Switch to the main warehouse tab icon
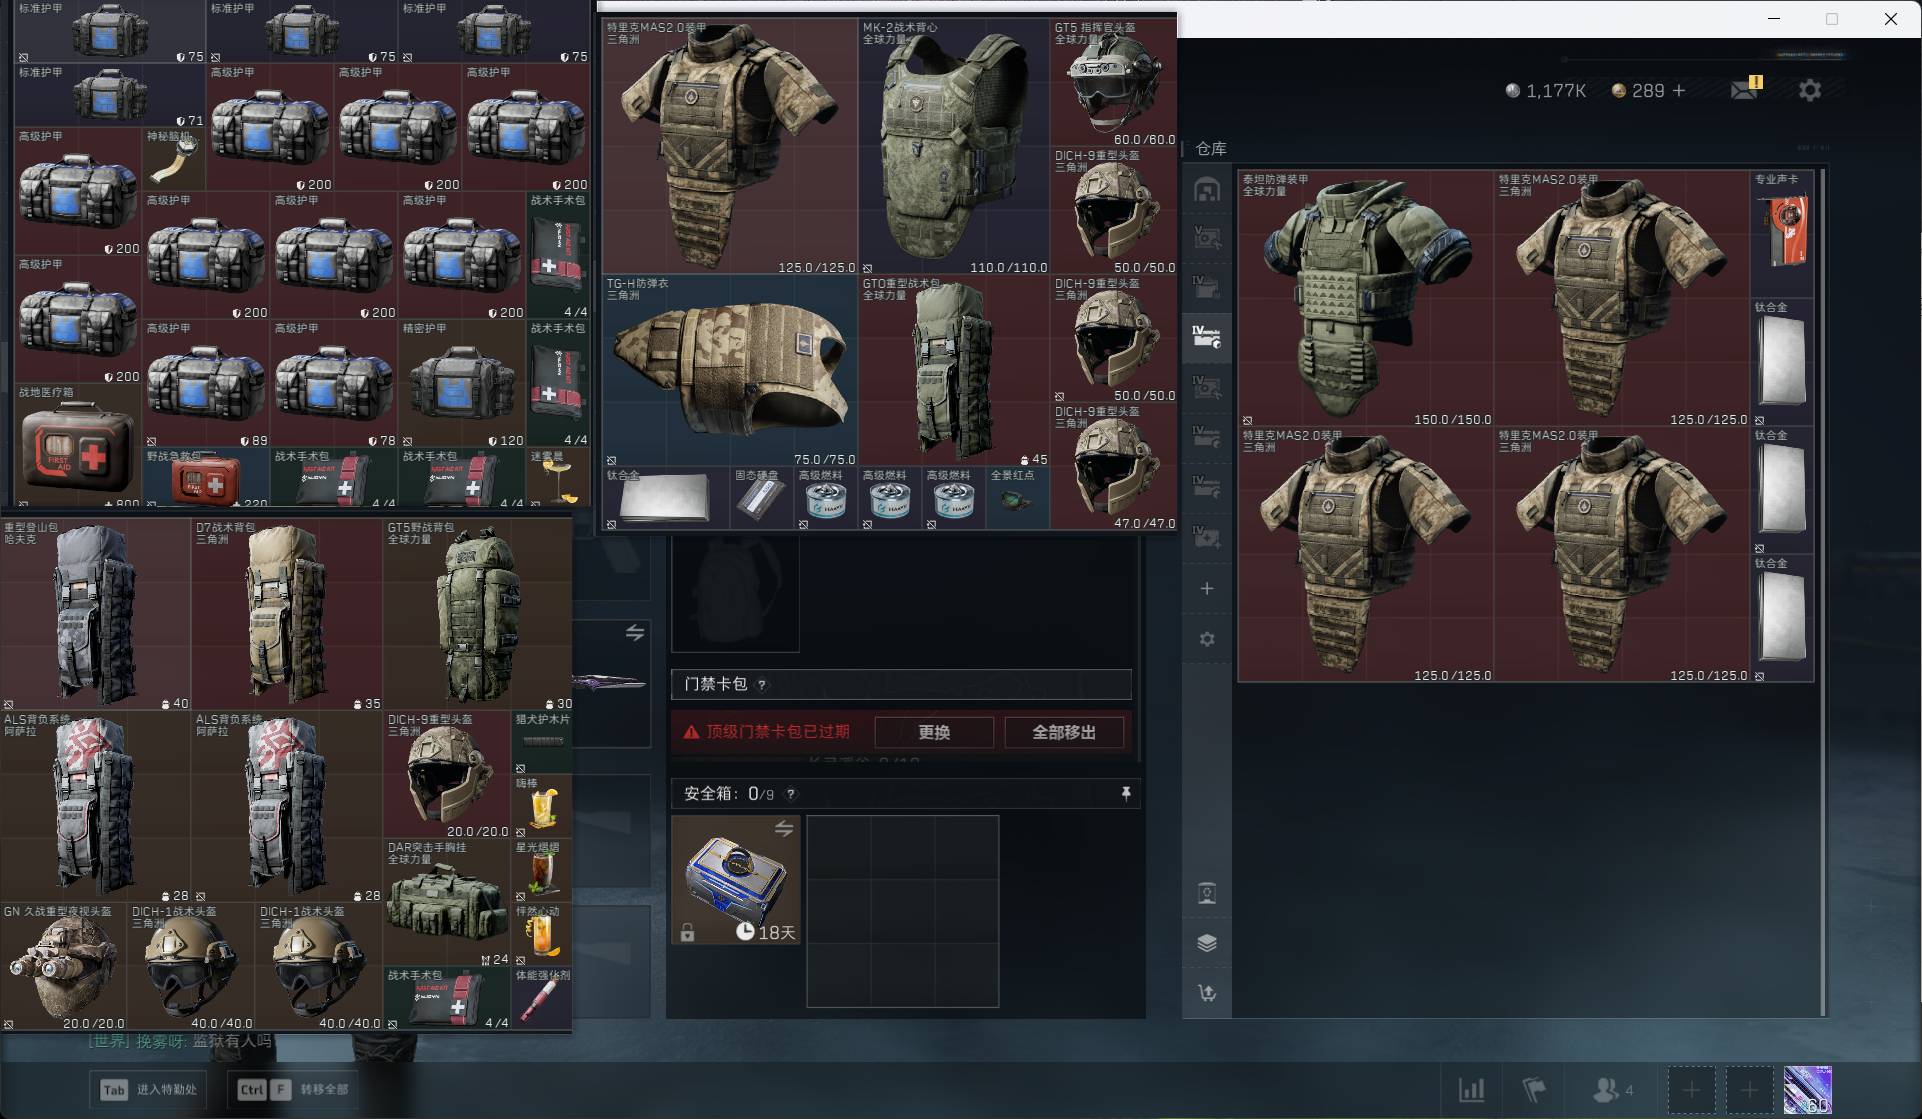The height and width of the screenshot is (1119, 1922). 1207,190
